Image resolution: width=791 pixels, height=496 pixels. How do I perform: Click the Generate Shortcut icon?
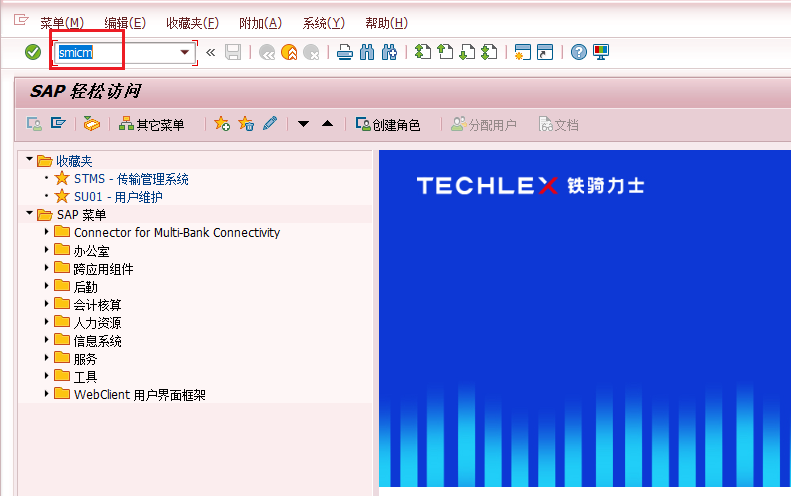[545, 52]
